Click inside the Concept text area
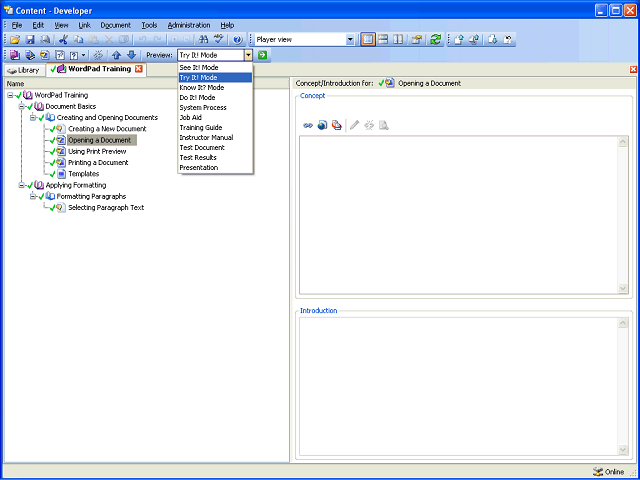This screenshot has height=480, width=640. (x=459, y=215)
